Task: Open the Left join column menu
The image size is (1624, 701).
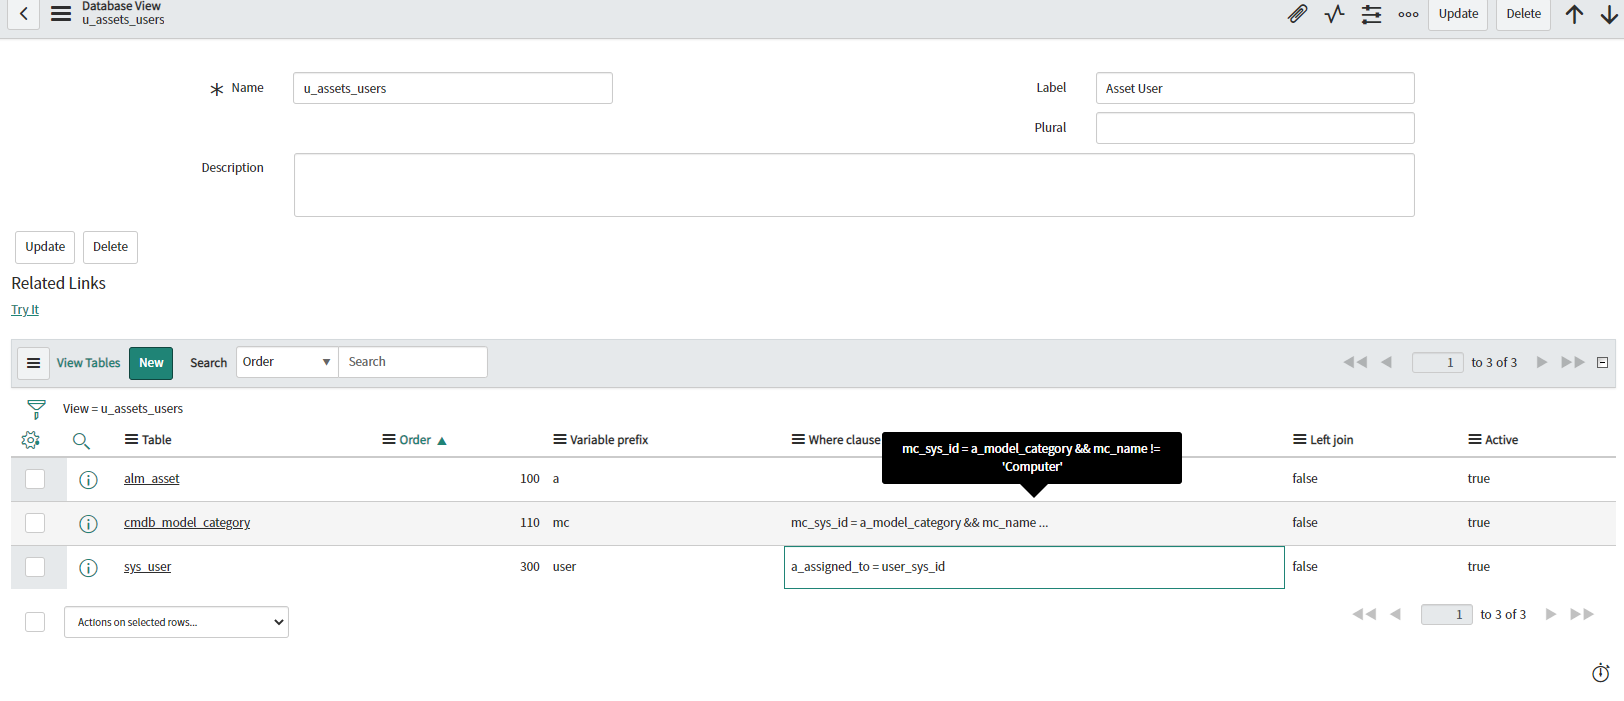Action: (1300, 440)
